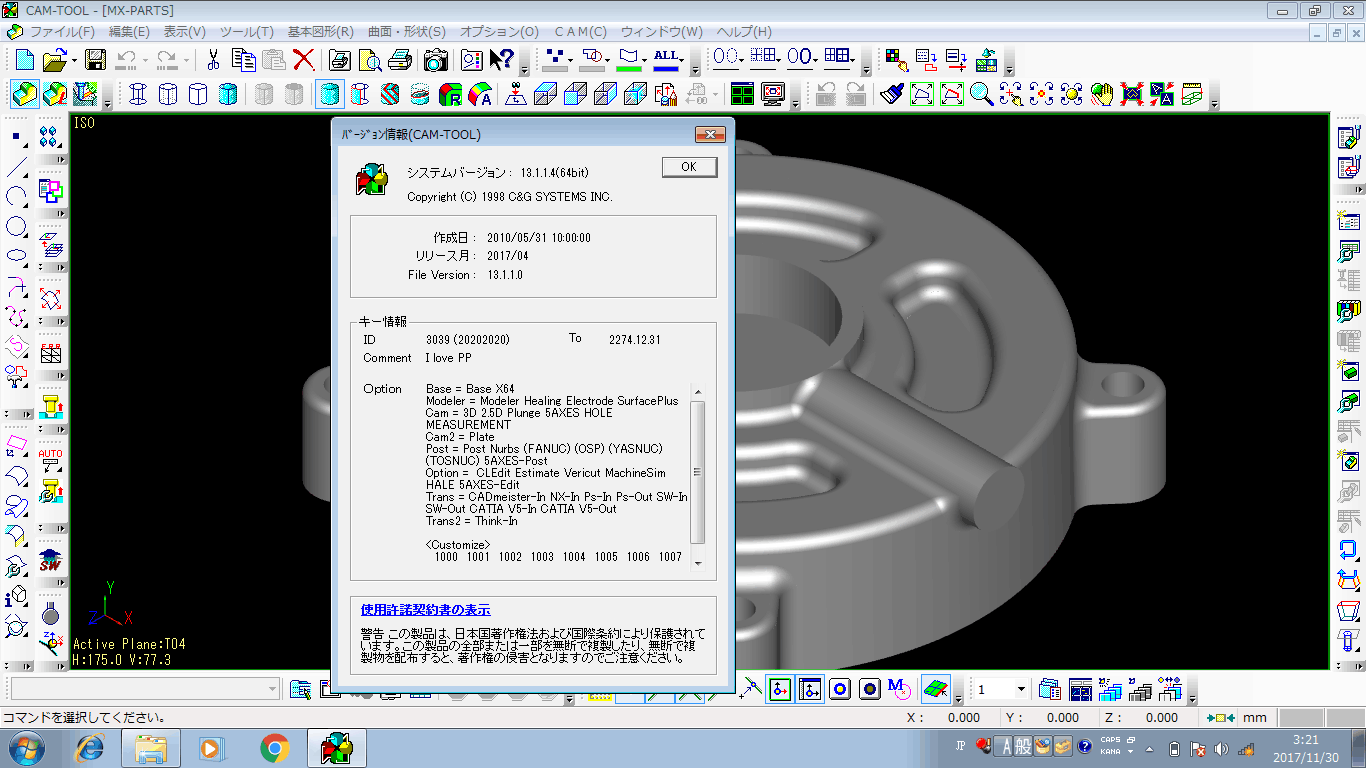Viewport: 1366px width, 768px height.
Task: Open the 編集(E) menu
Action: [129, 32]
